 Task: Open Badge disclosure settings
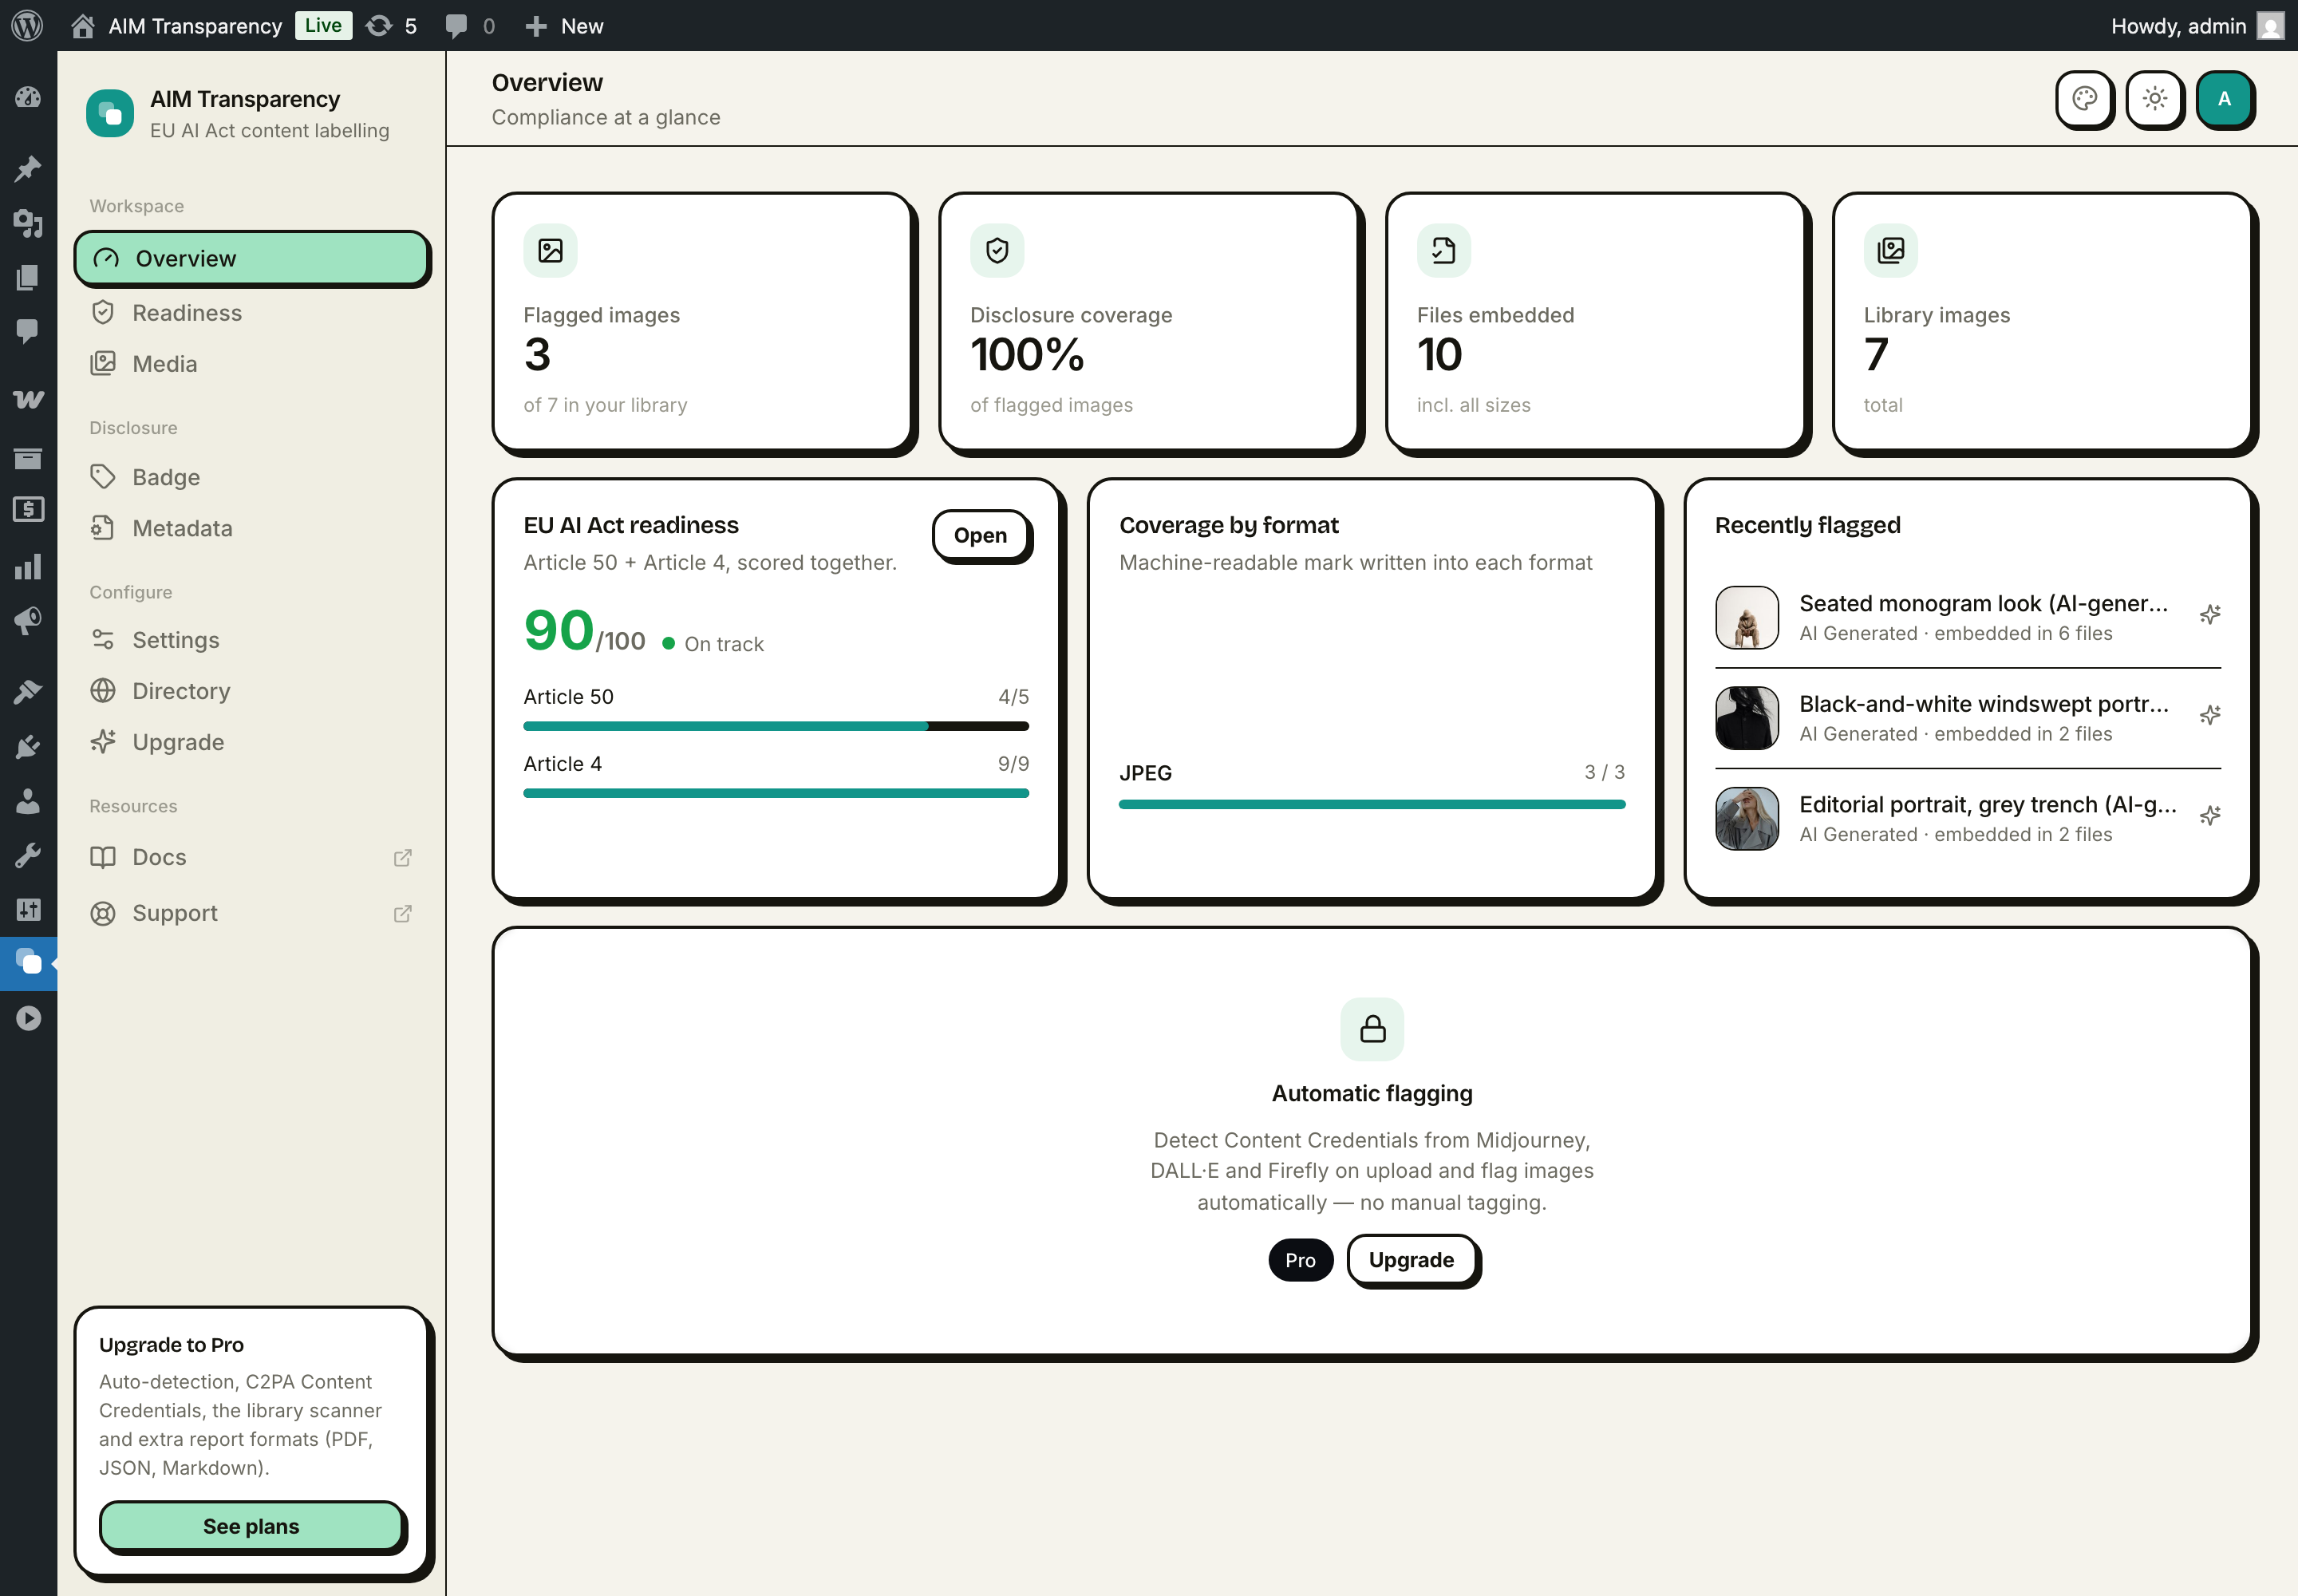(x=251, y=477)
